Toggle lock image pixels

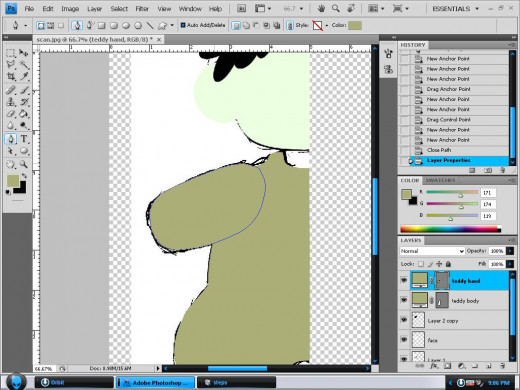pyautogui.click(x=430, y=264)
